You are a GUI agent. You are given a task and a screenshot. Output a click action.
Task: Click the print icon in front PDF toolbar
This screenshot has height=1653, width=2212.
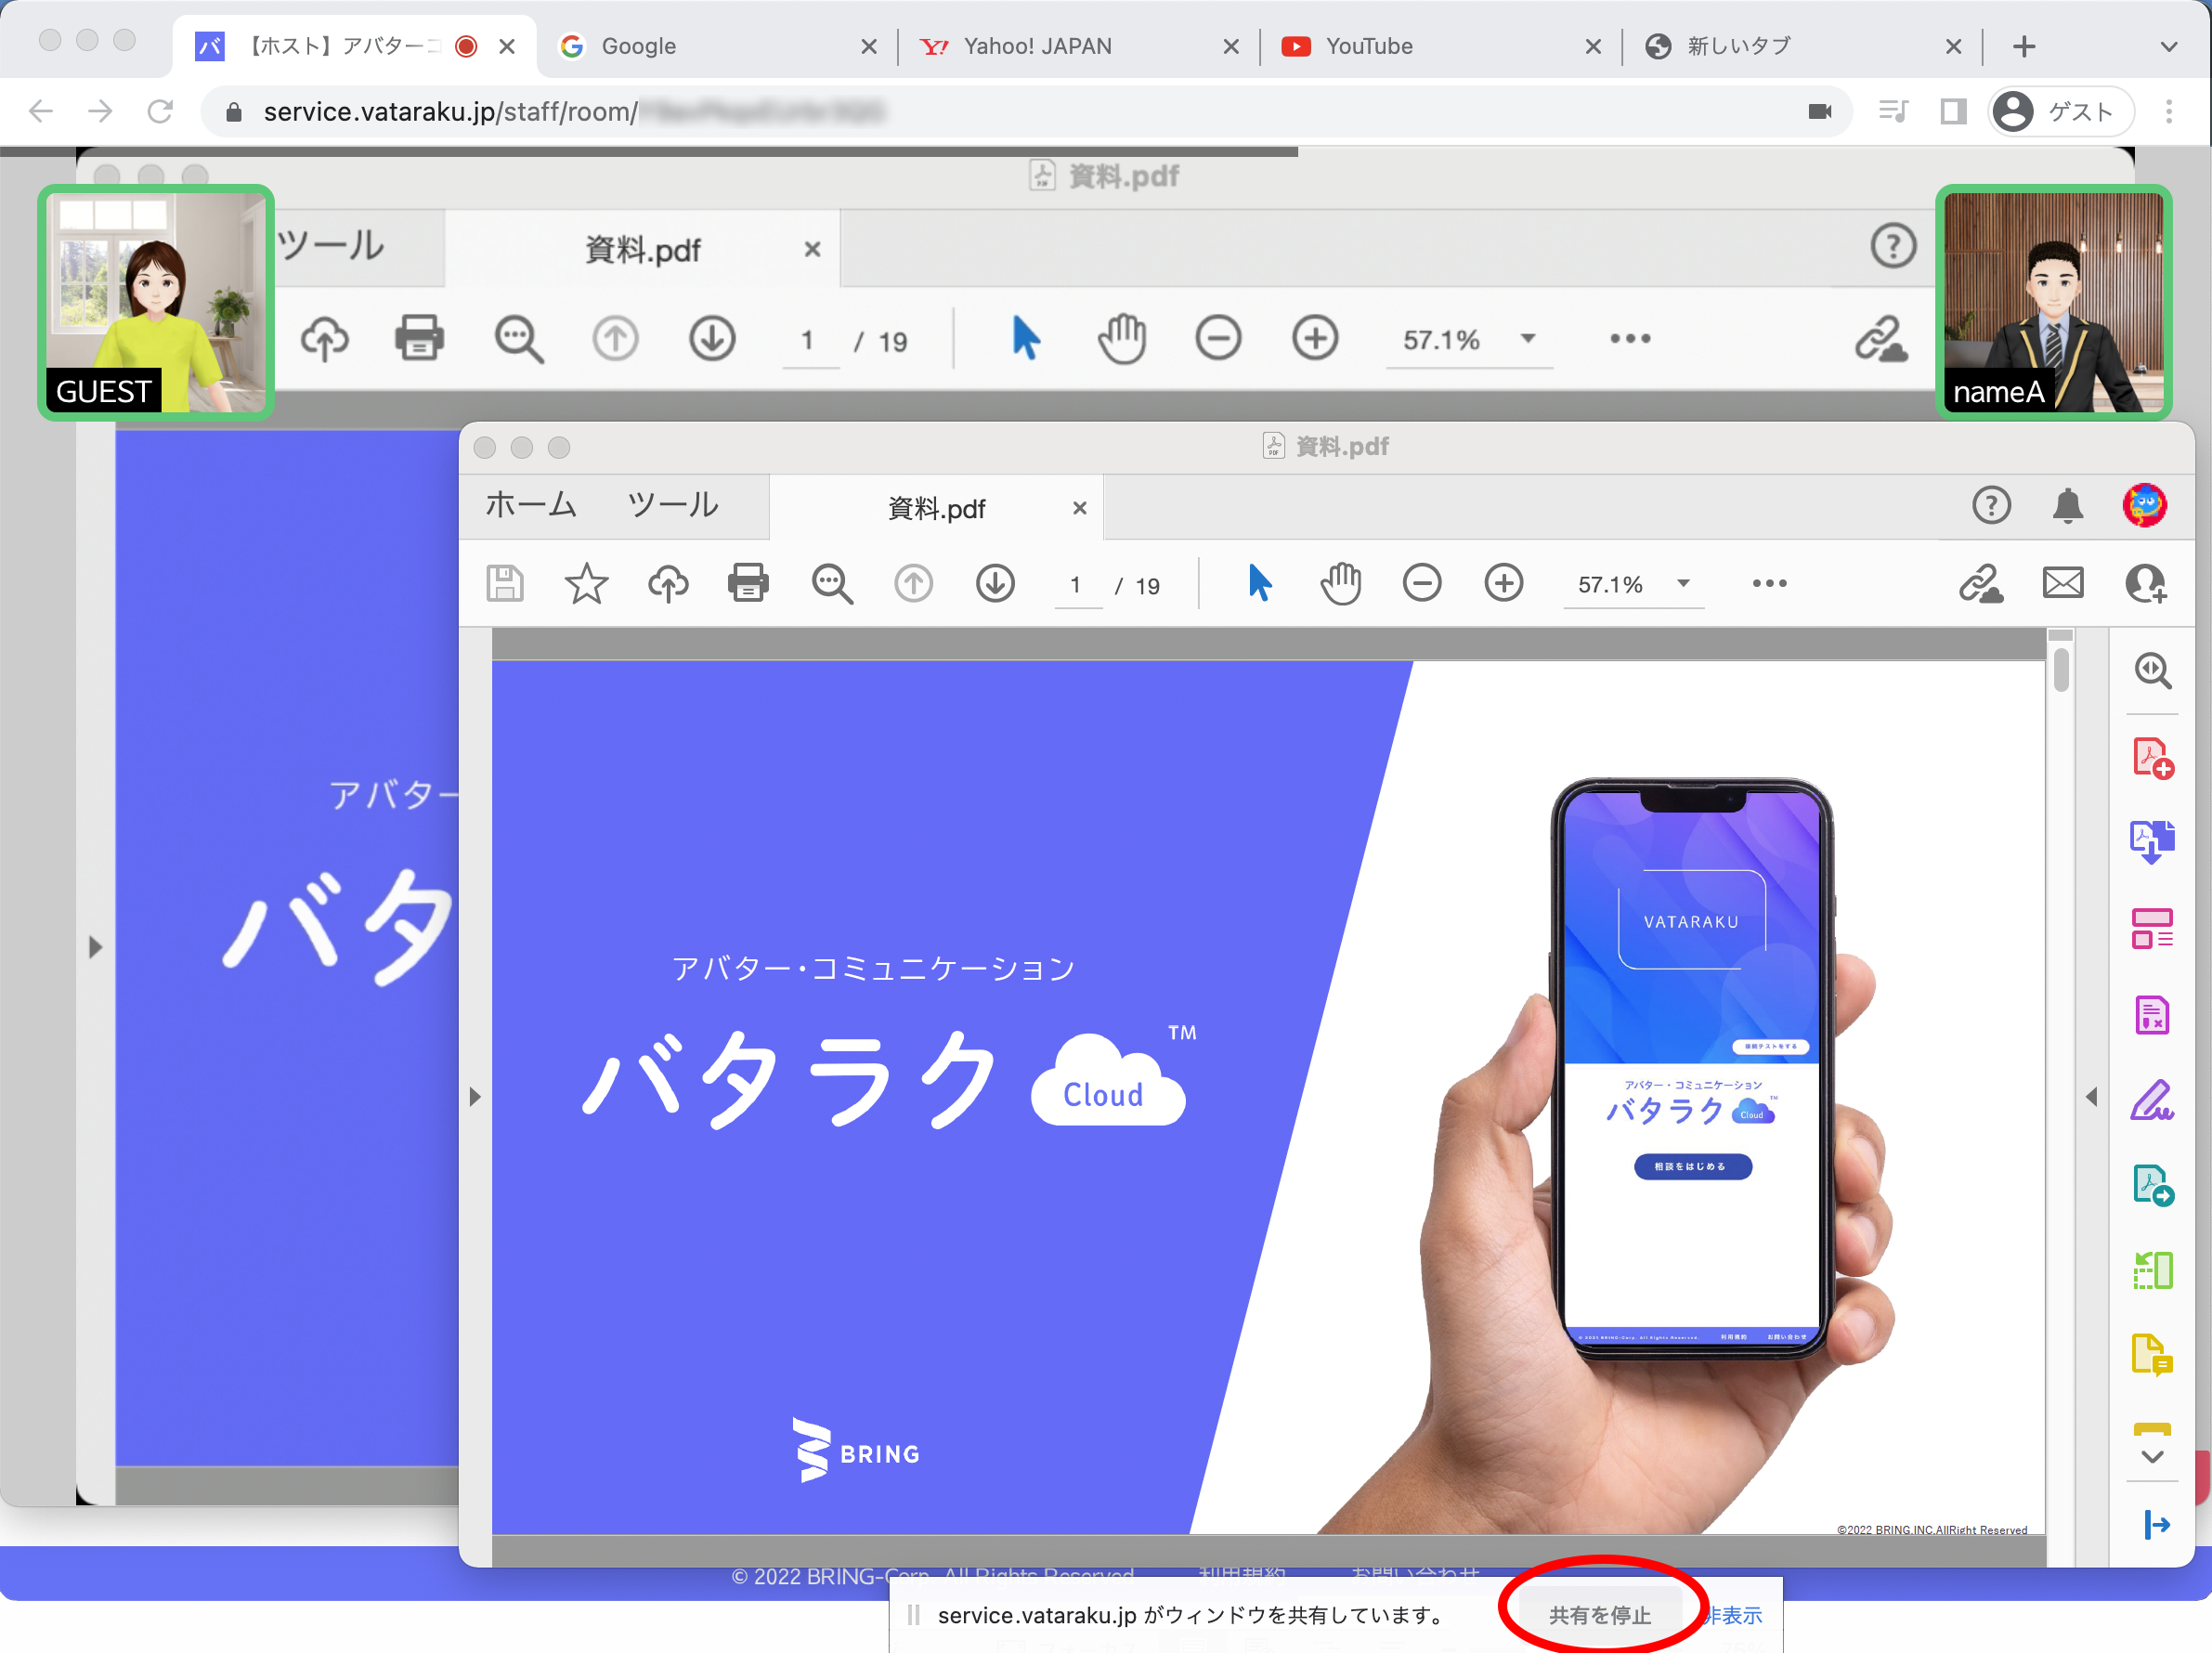748,583
